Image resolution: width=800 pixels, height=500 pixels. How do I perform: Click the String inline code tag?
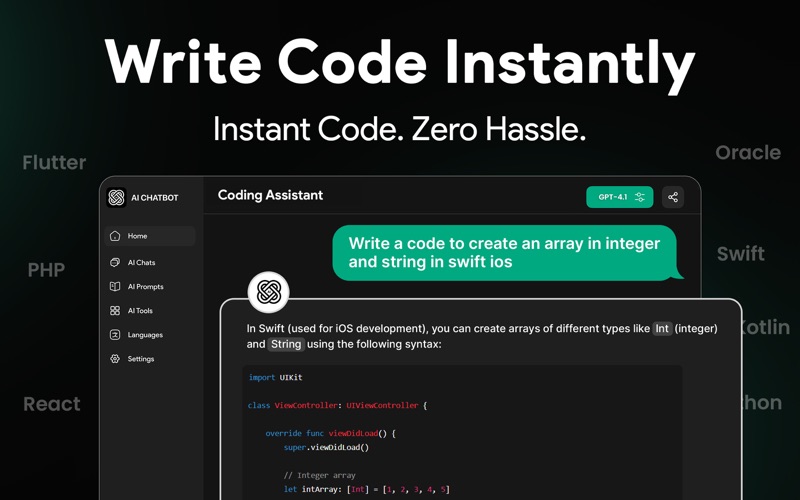286,344
